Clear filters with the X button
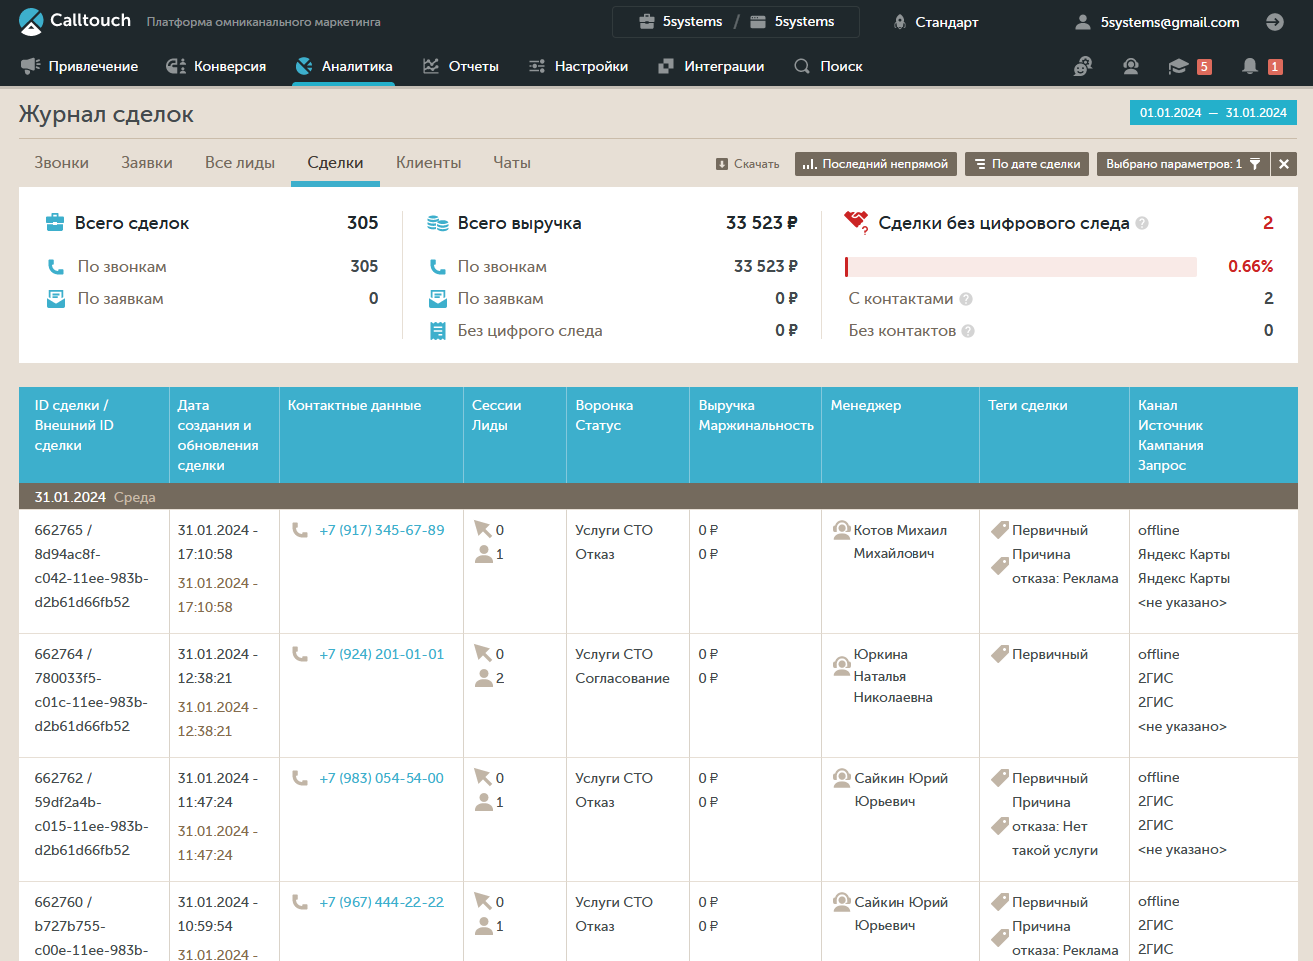Viewport: 1313px width, 961px height. tap(1284, 164)
